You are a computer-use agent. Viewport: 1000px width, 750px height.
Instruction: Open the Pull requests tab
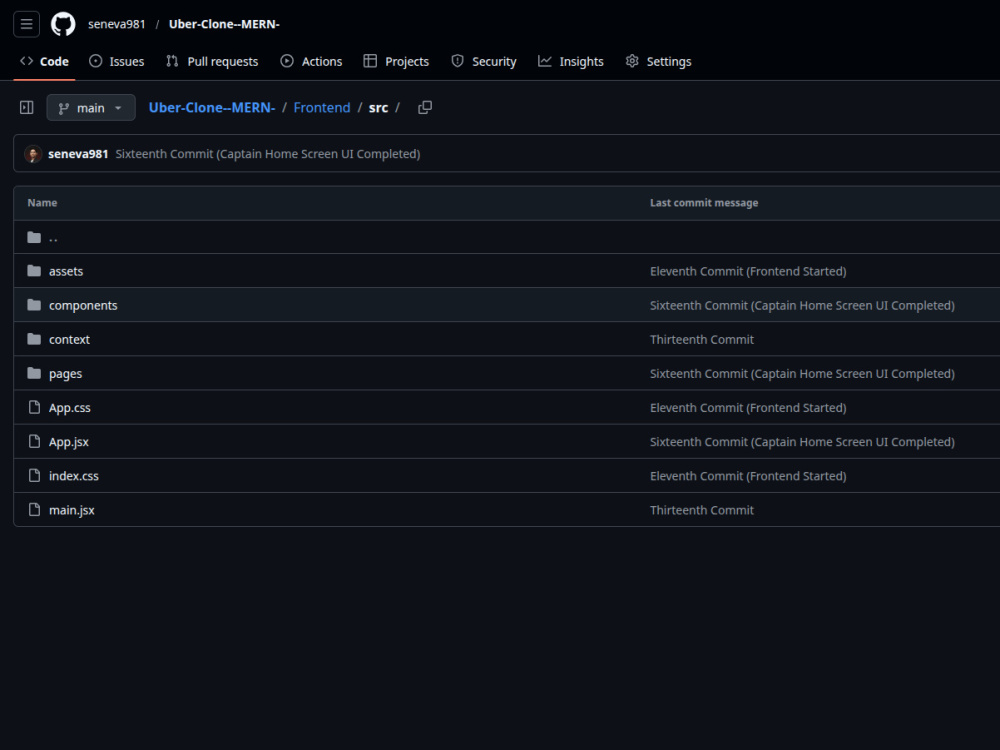pos(212,61)
